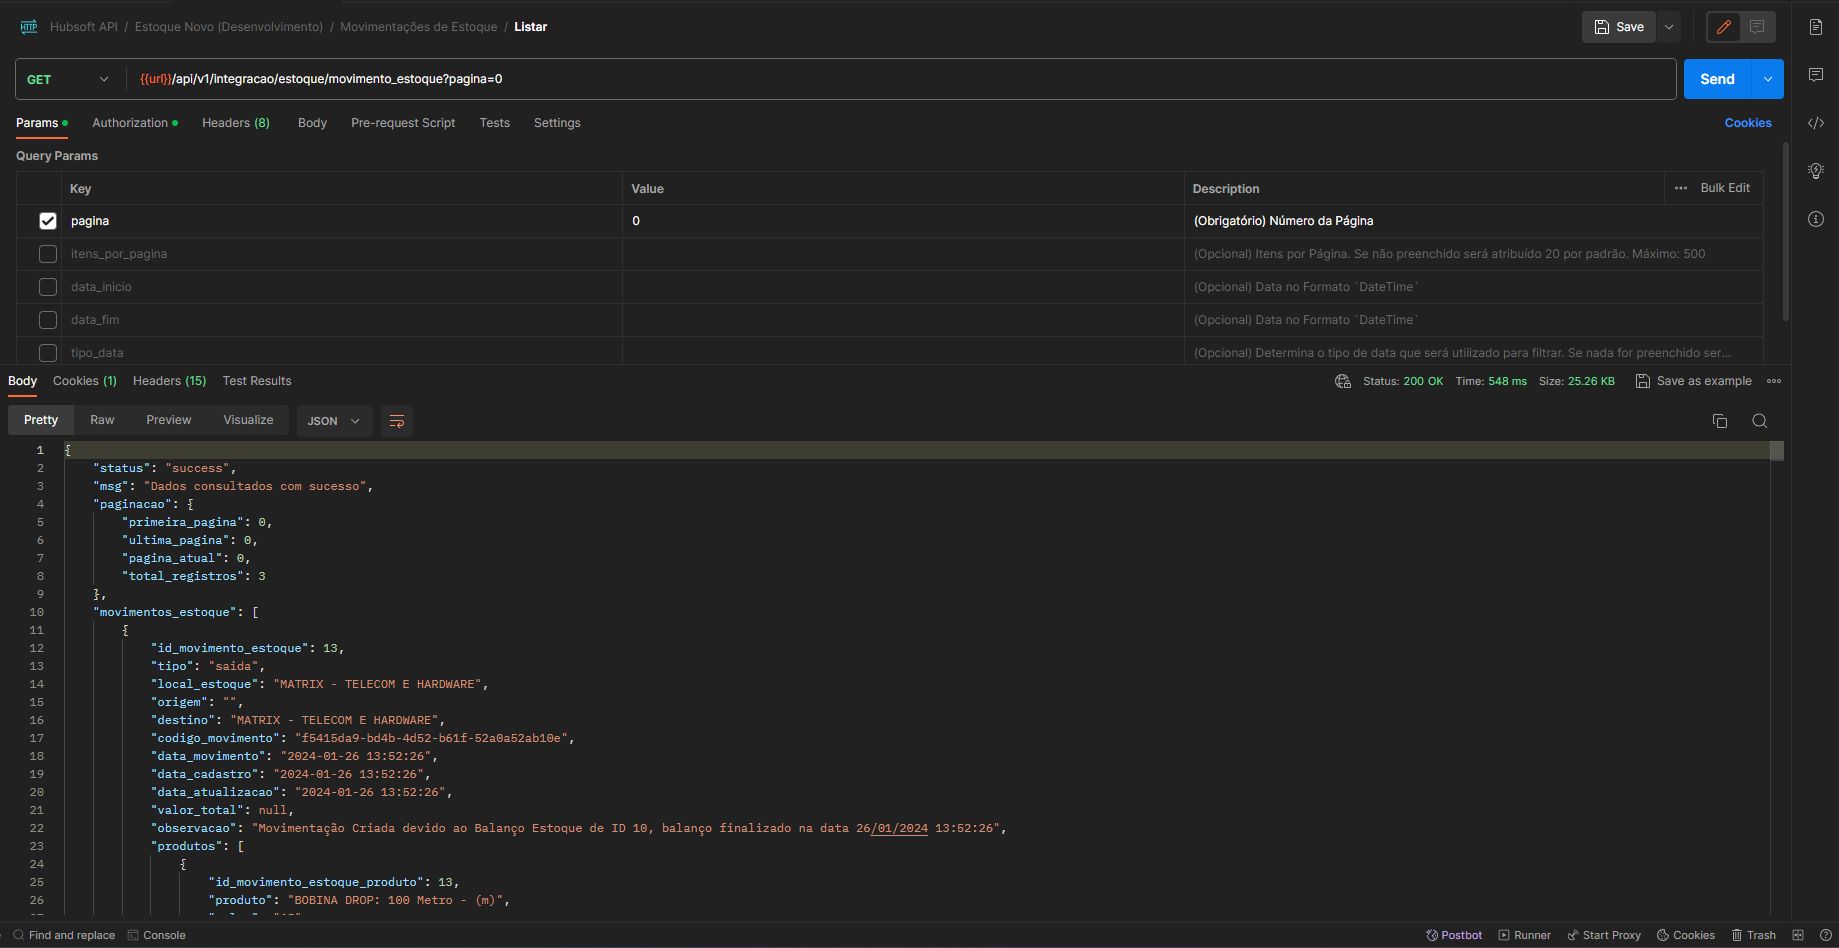
Task: Open the Runner in status bar
Action: tap(1525, 935)
